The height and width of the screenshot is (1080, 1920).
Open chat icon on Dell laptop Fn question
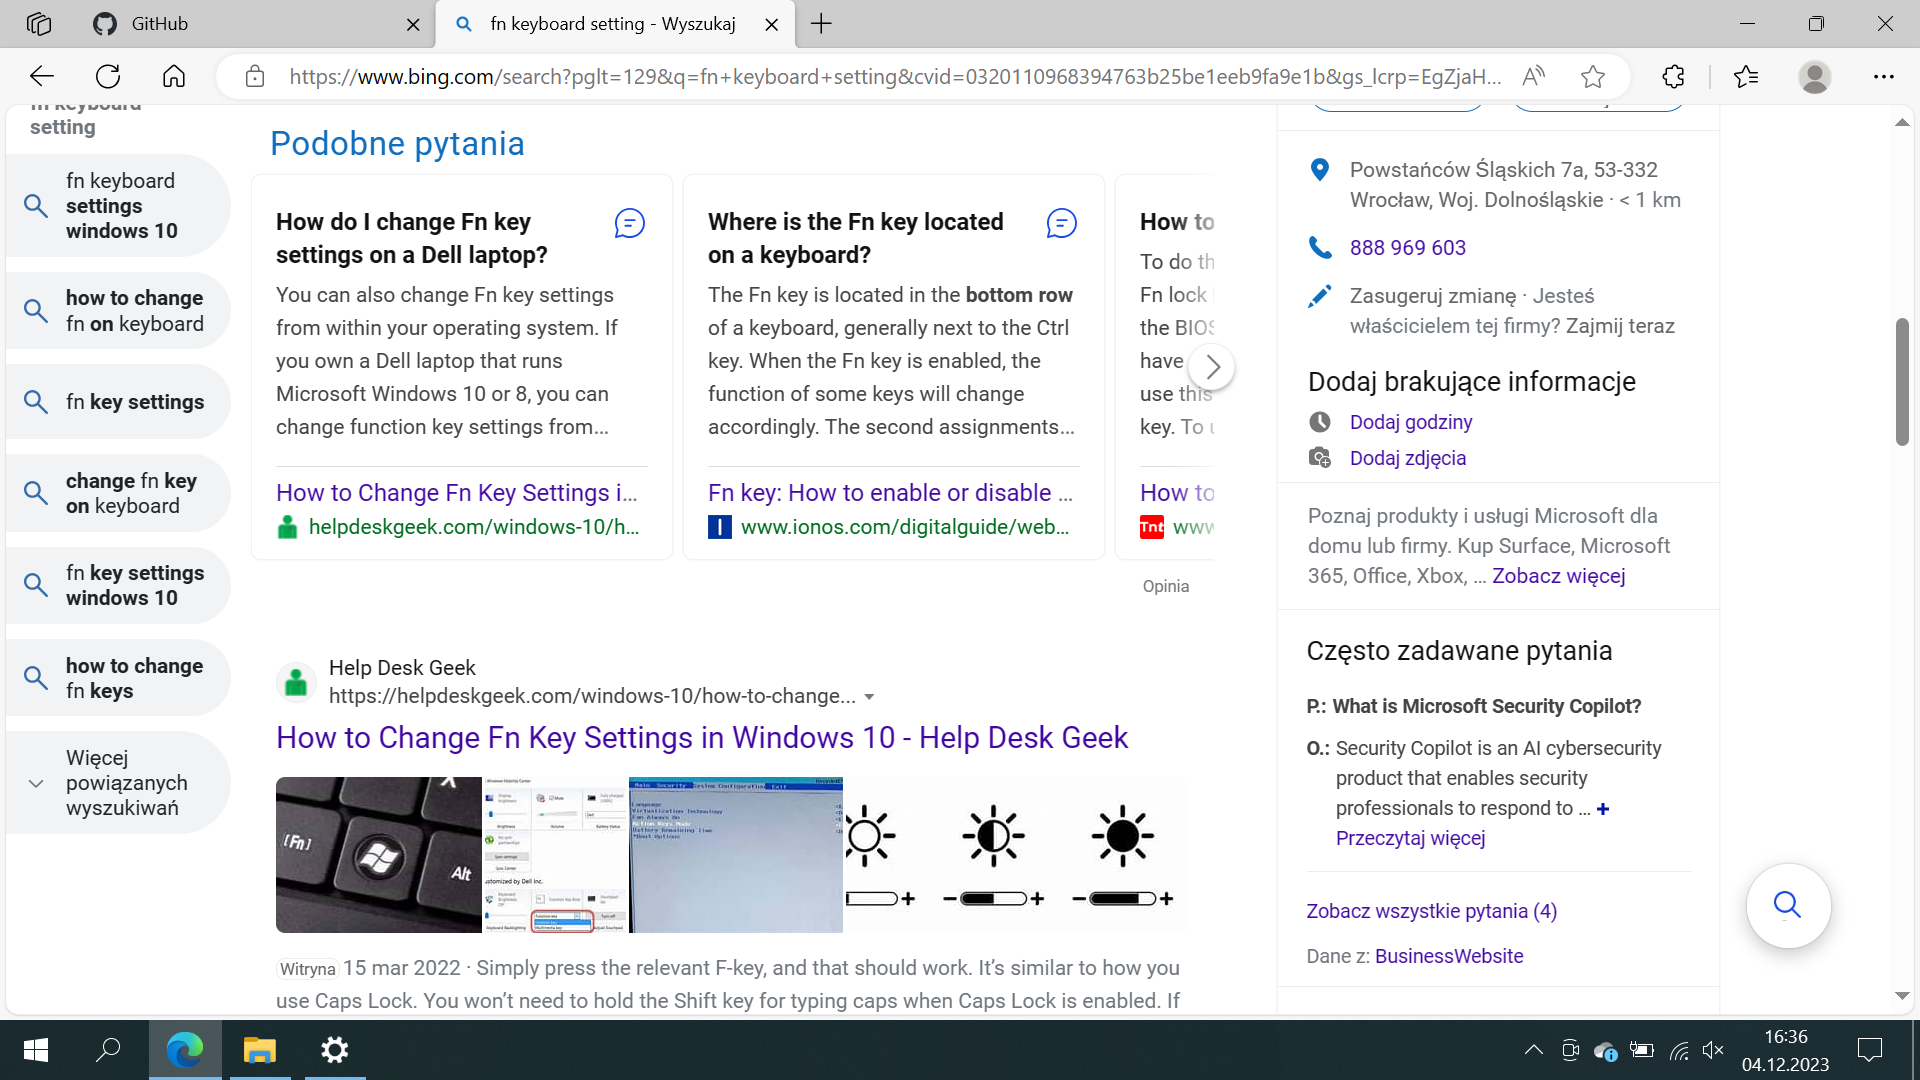[x=630, y=223]
